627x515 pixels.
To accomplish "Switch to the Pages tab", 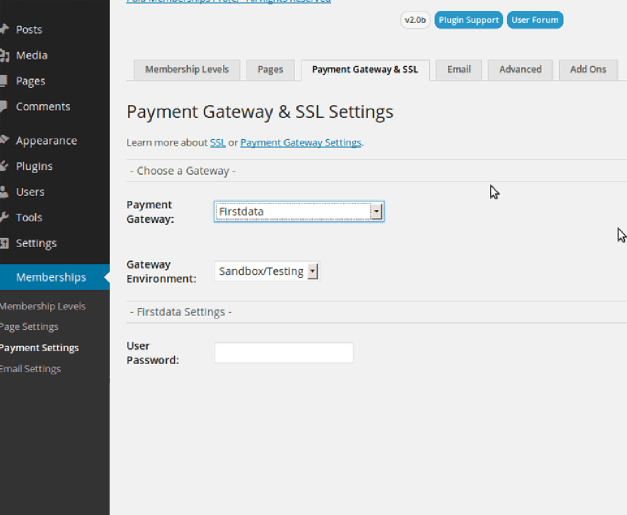I will 270,70.
